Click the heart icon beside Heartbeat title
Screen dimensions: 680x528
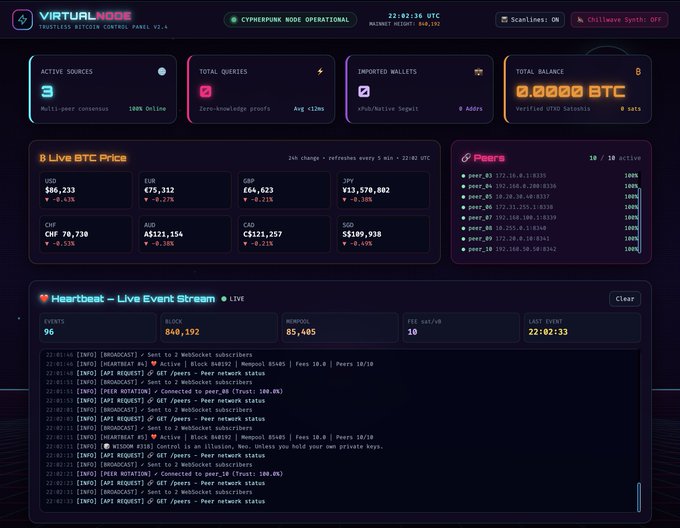pos(44,298)
